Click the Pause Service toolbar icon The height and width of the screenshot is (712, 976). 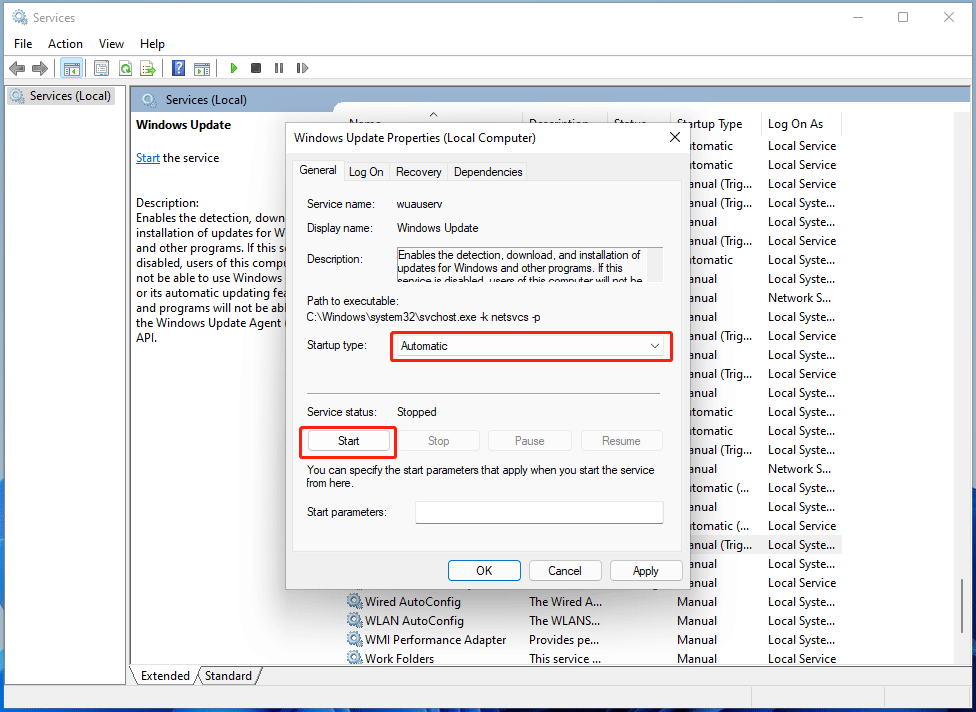tap(279, 68)
